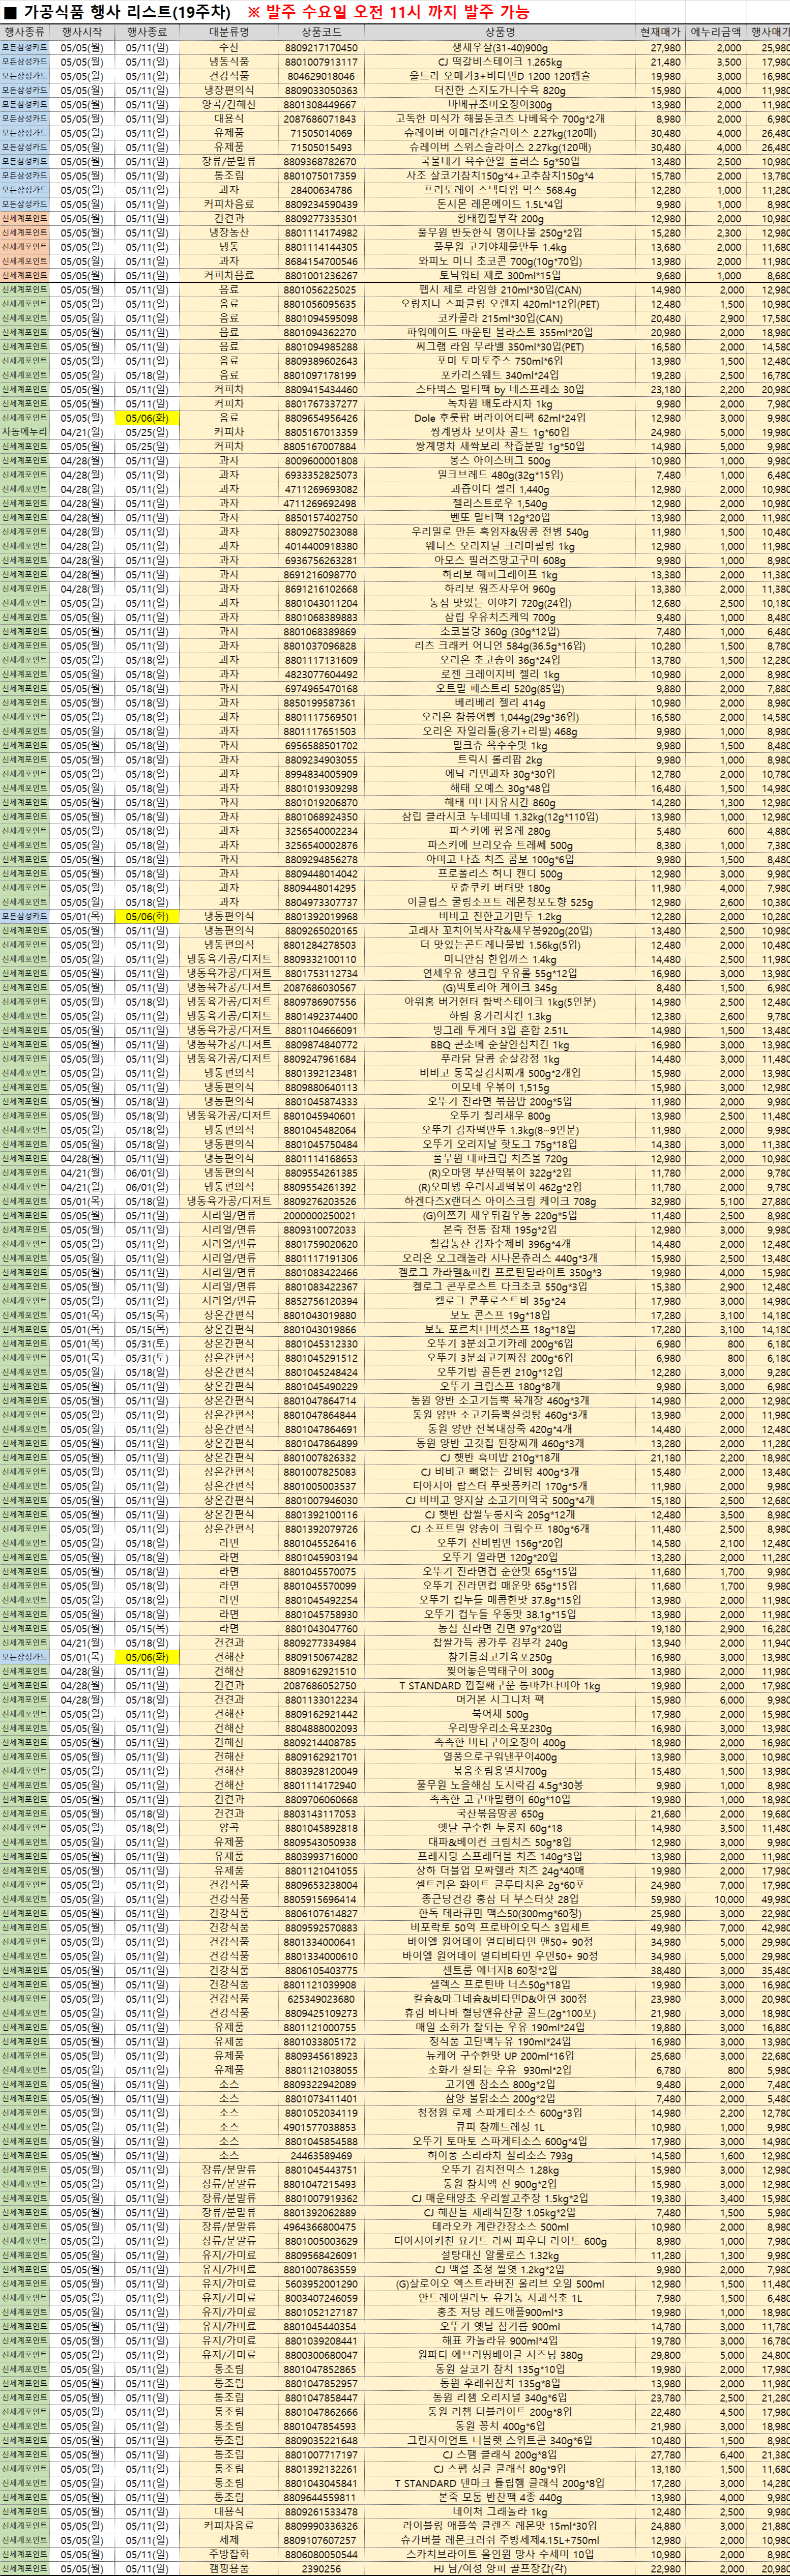Select the 행사종류 column header
Screen dimensions: 790x2576
pos(24,33)
